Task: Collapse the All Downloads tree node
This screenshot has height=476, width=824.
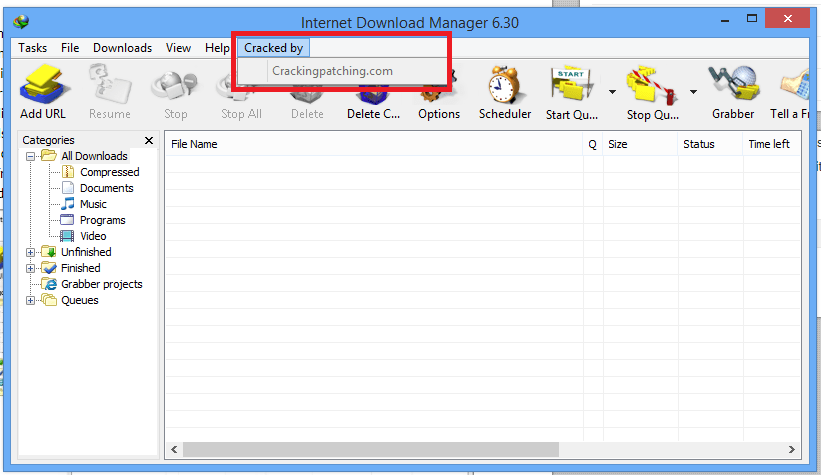Action: click(30, 156)
